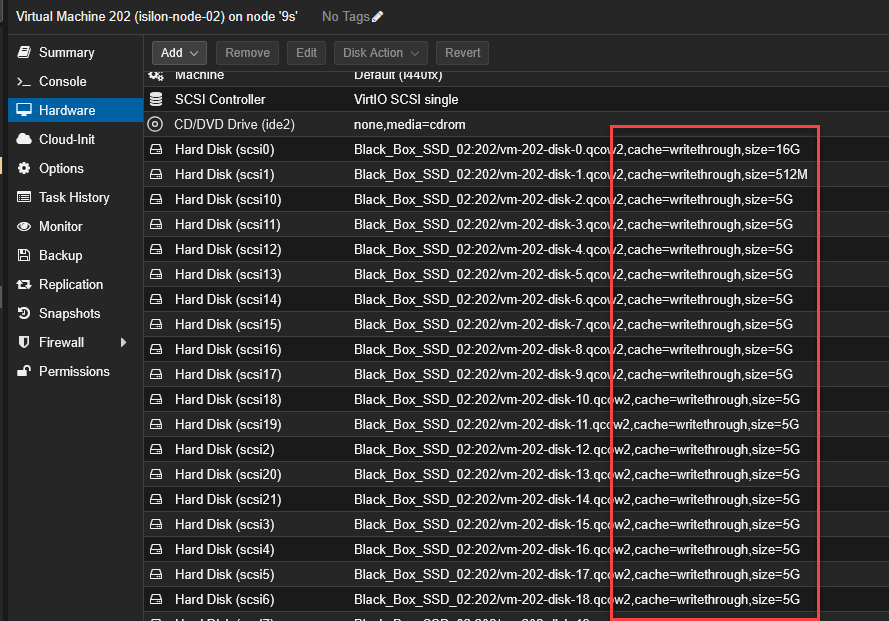Click the Console terminal icon
The width and height of the screenshot is (889, 621).
pos(24,82)
